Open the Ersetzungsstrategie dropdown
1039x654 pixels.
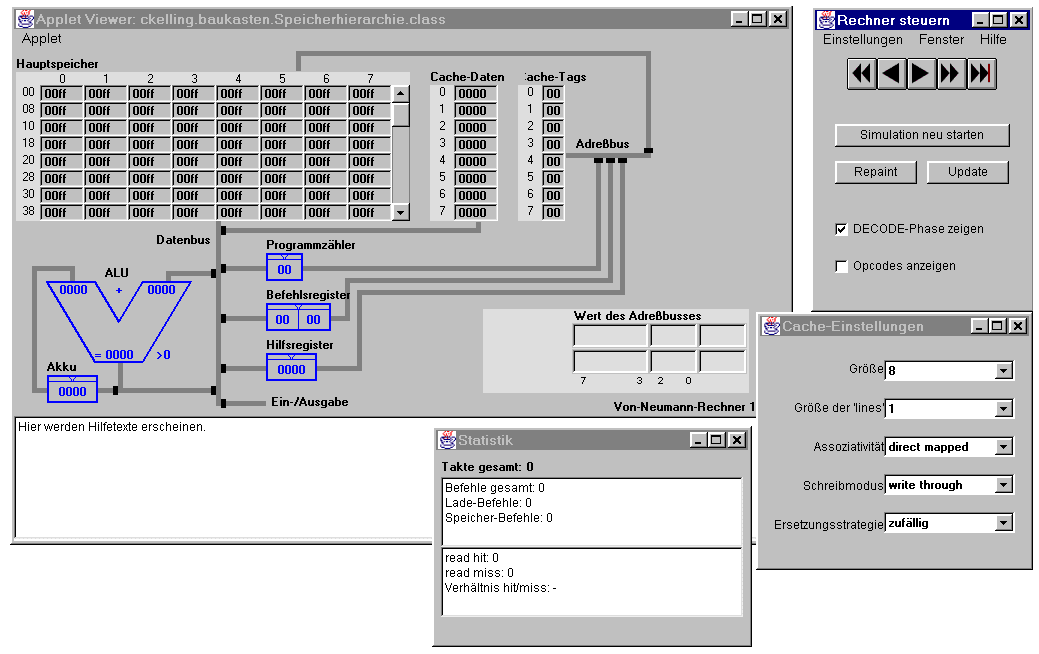pyautogui.click(x=1003, y=523)
